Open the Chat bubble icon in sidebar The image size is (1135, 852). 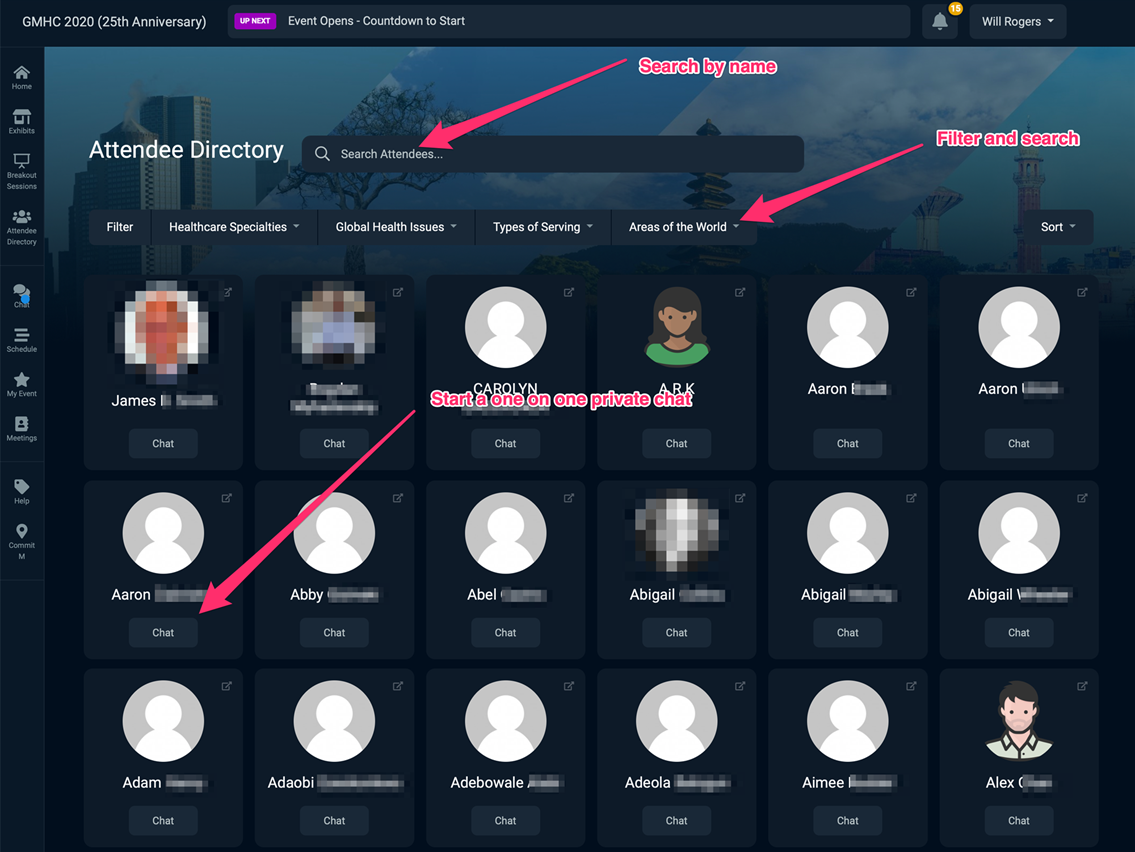tap(21, 295)
